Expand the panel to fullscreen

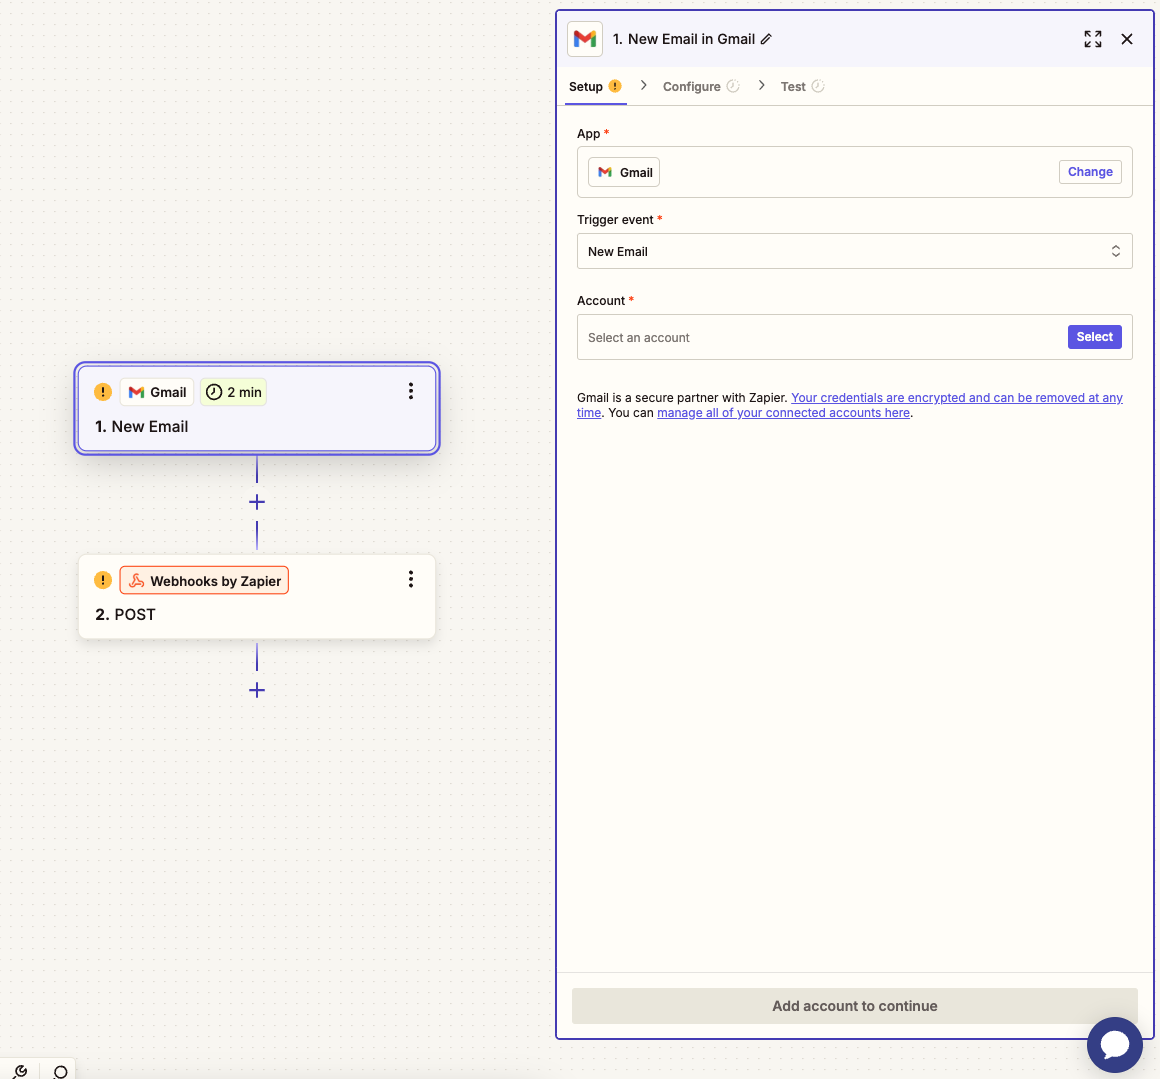[x=1092, y=39]
